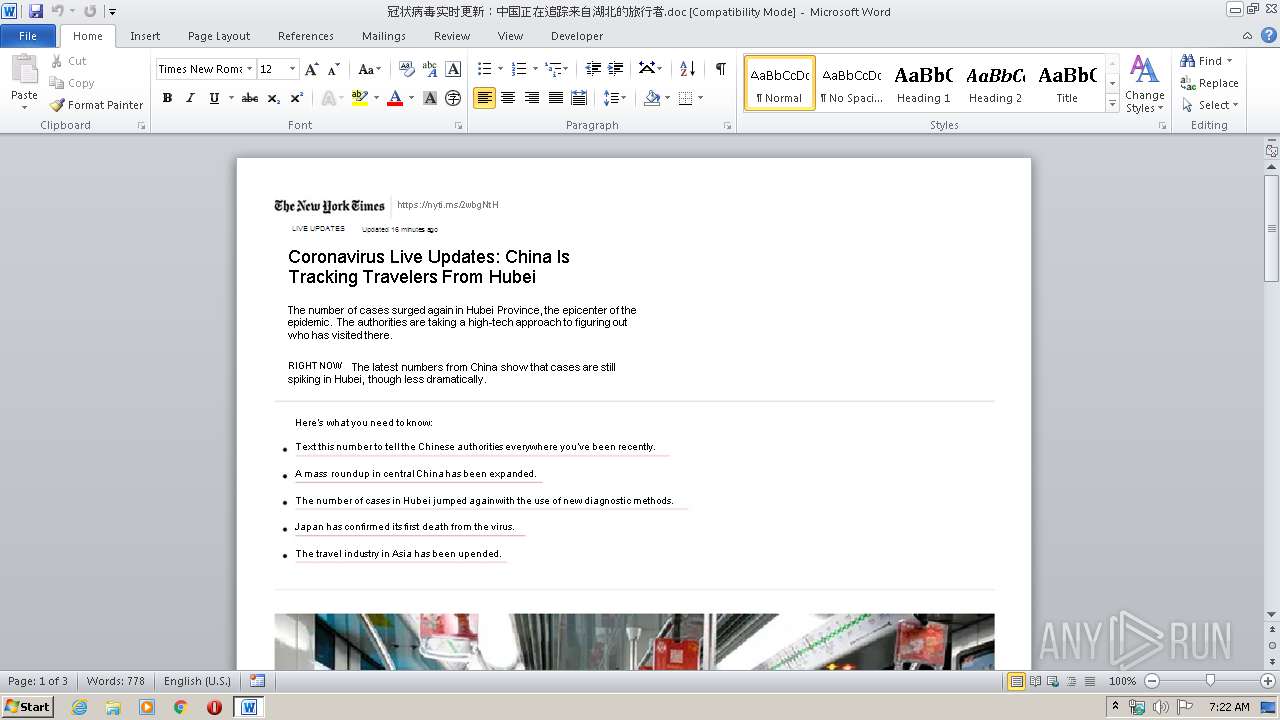The image size is (1280, 720).
Task: Switch to the Insert tab
Action: tap(145, 36)
